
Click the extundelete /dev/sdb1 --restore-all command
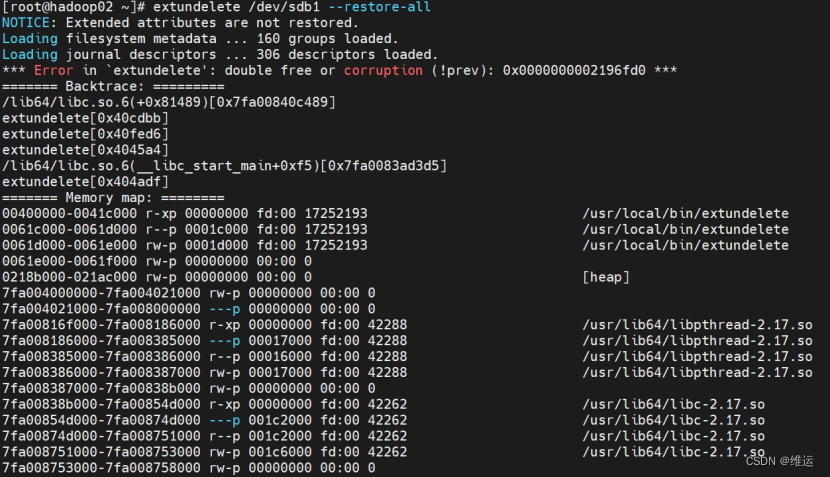coord(292,7)
